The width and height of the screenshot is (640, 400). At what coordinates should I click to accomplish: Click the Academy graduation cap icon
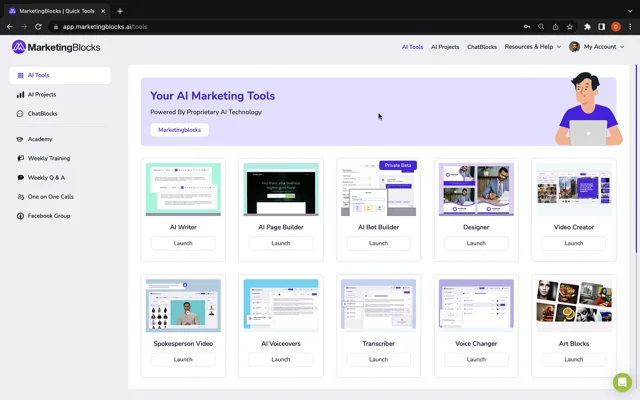20,139
